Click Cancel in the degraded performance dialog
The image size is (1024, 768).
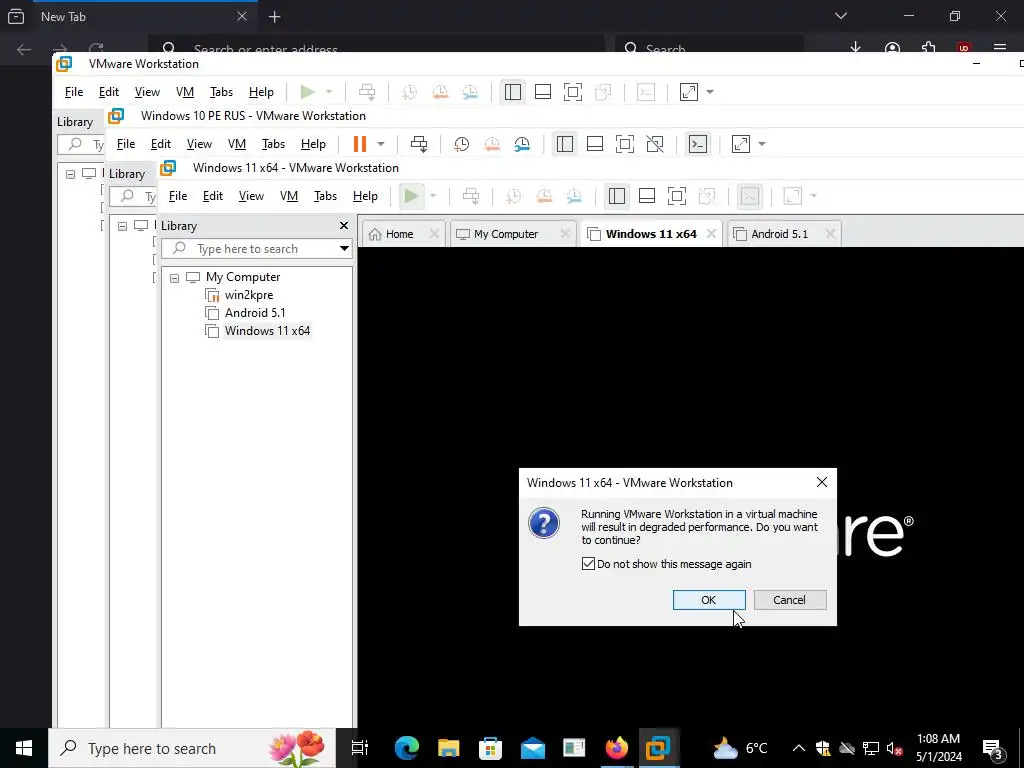coord(790,600)
